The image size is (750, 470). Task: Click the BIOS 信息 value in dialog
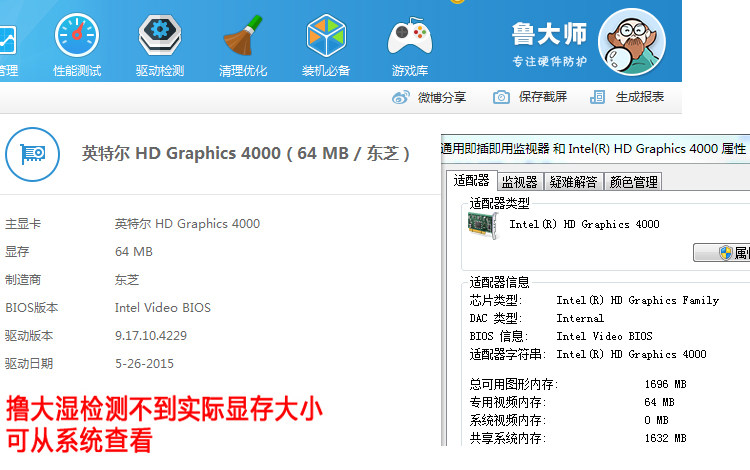[604, 336]
